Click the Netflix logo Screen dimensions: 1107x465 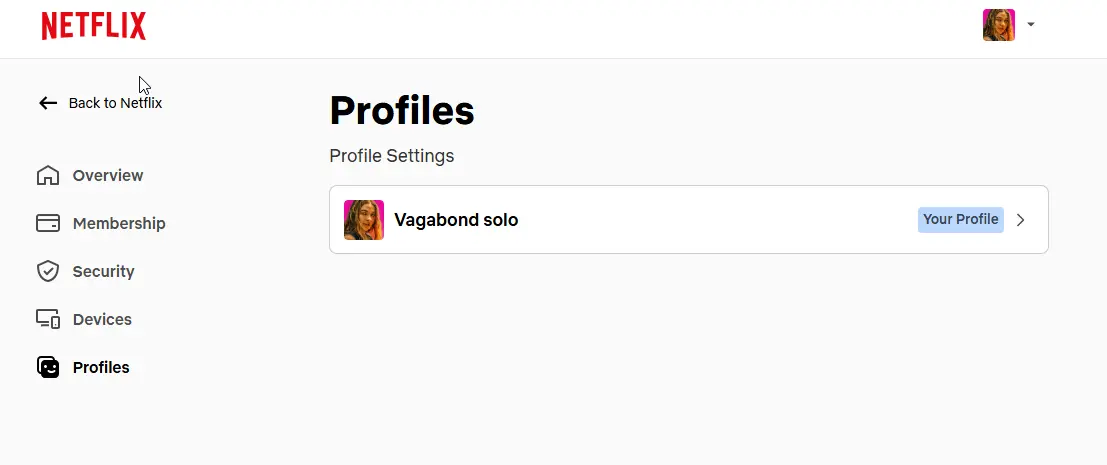[94, 26]
